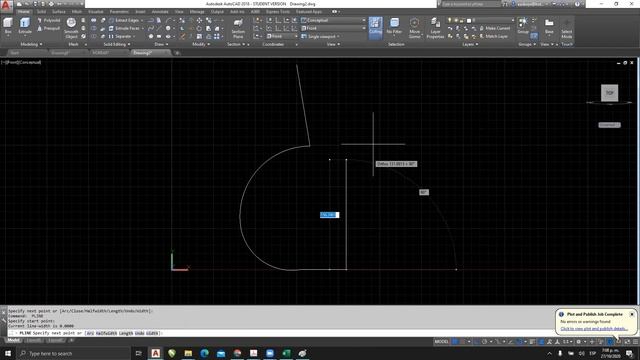Toggle Culling in Selection panel
The height and width of the screenshot is (360, 640).
[x=376, y=28]
